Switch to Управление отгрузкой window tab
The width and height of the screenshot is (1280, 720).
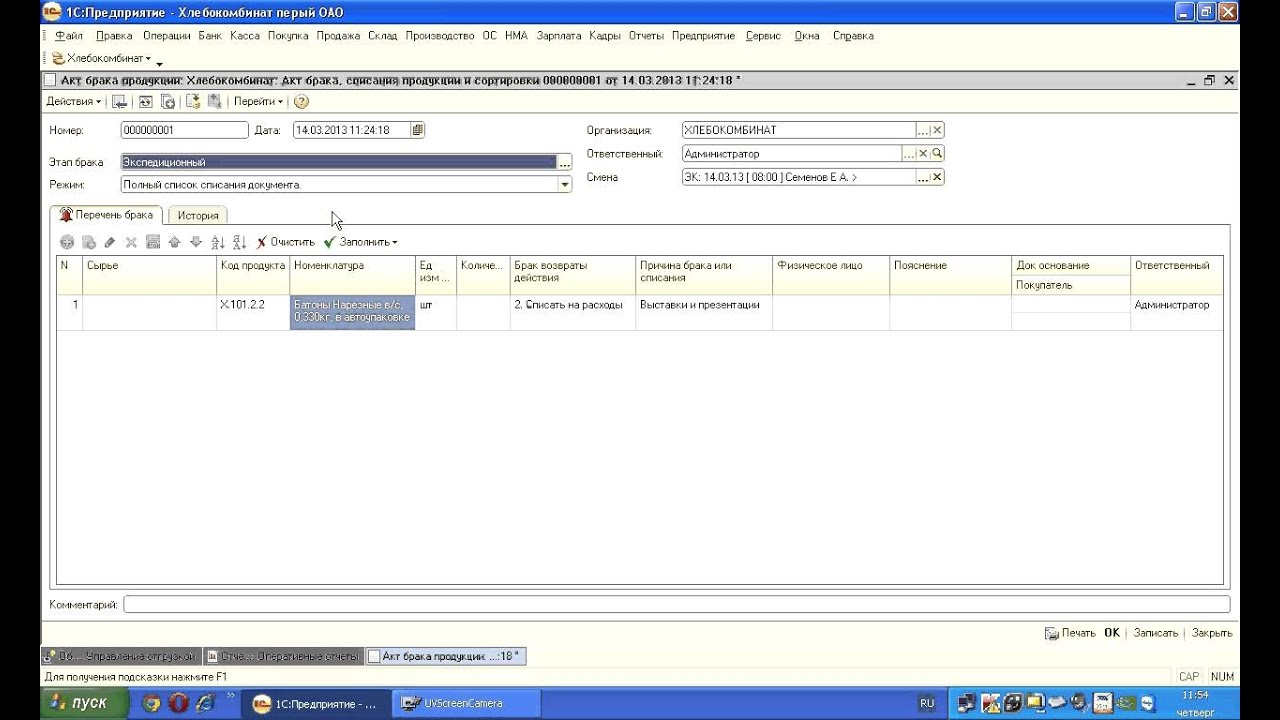pyautogui.click(x=120, y=656)
